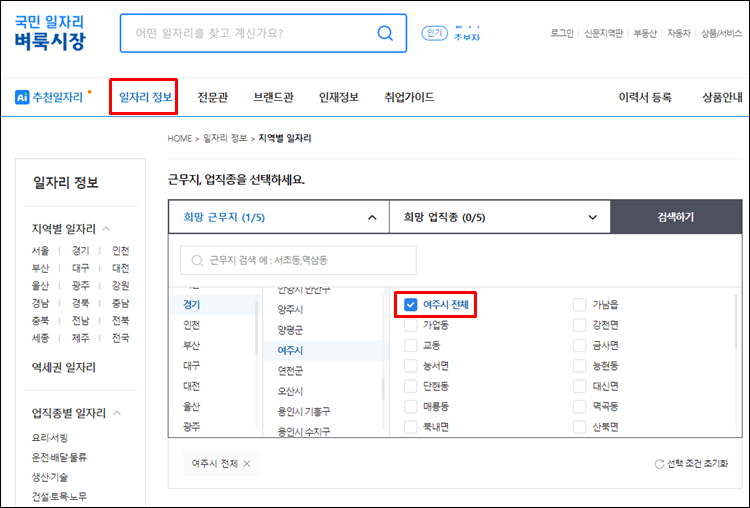Click 일자리 정보 in the breadcrumb
The width and height of the screenshot is (750, 508).
coord(225,138)
